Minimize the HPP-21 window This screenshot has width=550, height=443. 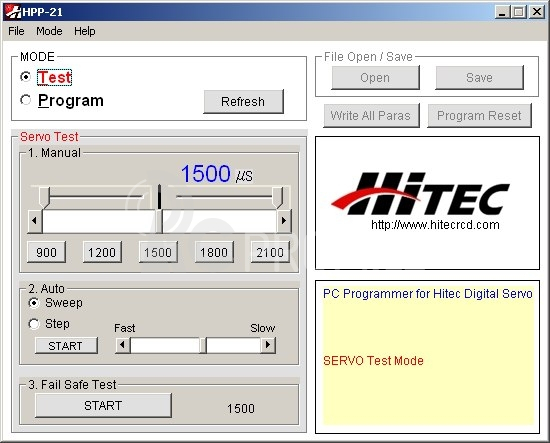coord(502,12)
